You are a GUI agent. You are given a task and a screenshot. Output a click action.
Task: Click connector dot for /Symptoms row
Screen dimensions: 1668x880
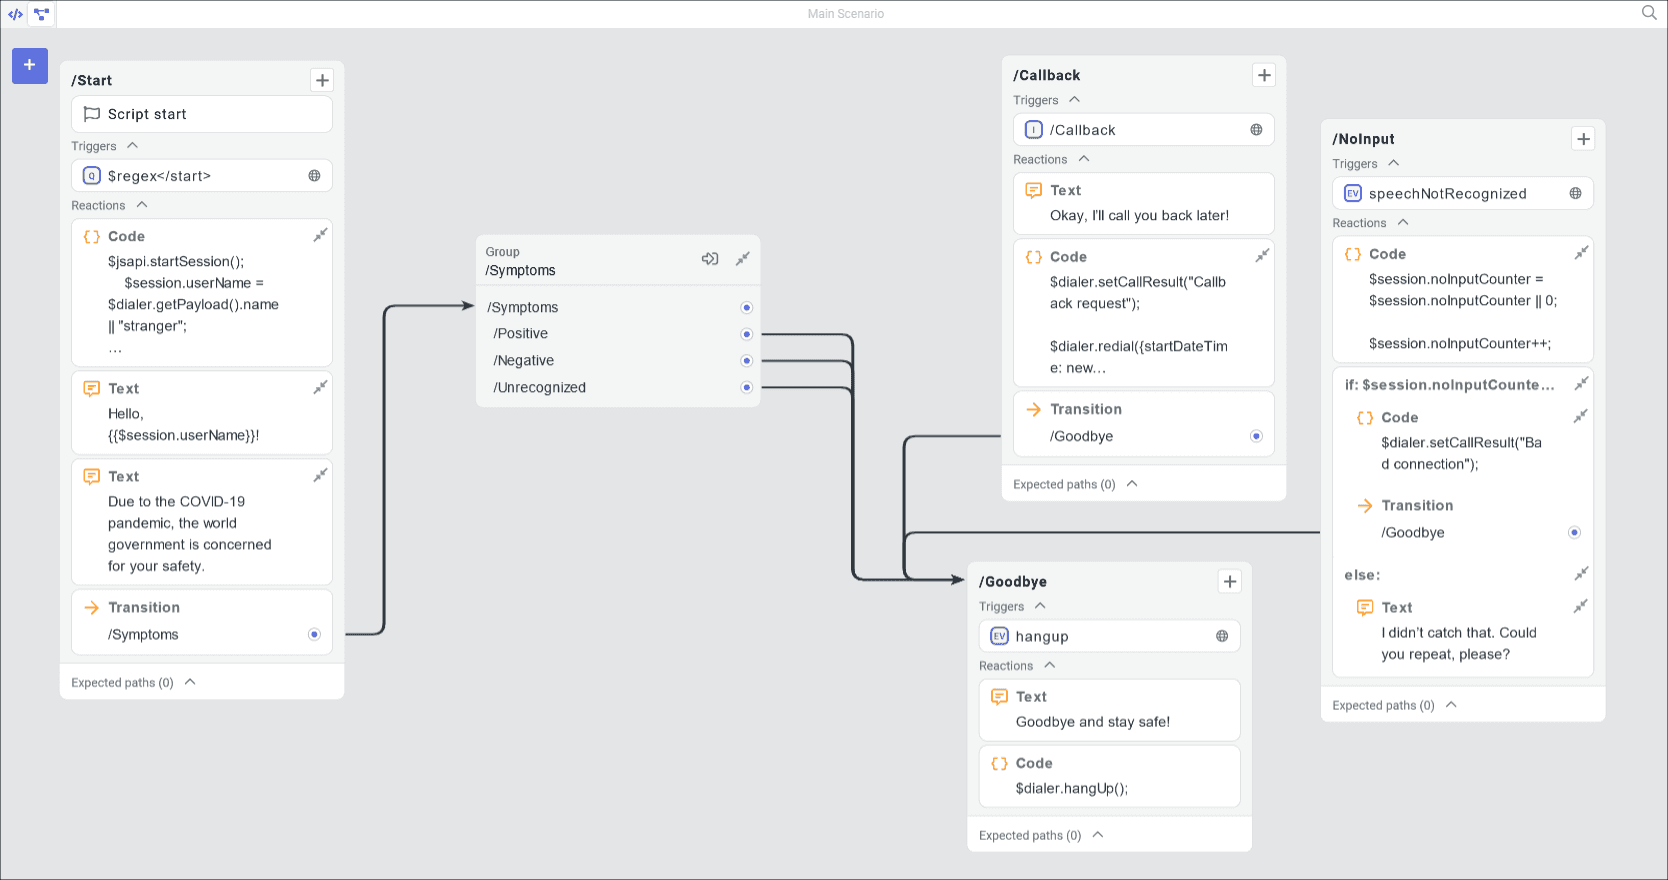[x=746, y=307]
